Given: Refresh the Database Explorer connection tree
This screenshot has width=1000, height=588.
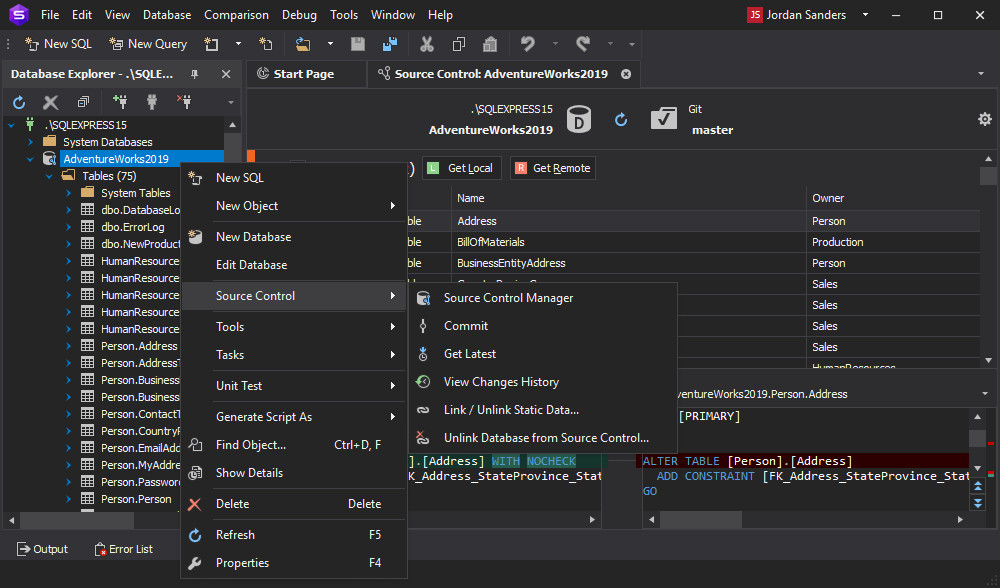Looking at the screenshot, I should [x=19, y=102].
